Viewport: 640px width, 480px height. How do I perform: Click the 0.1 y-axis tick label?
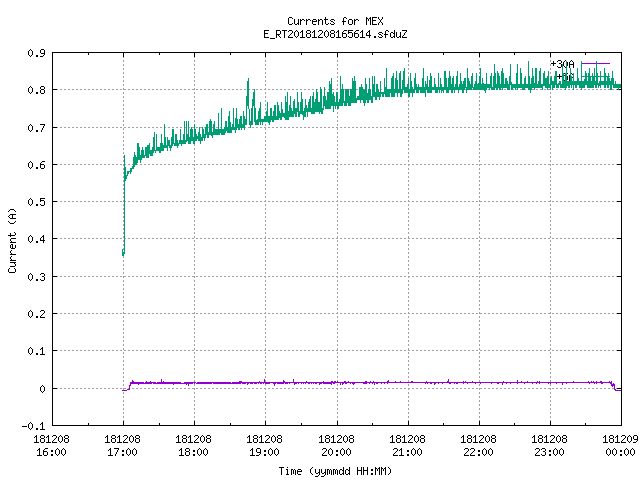pos(36,351)
